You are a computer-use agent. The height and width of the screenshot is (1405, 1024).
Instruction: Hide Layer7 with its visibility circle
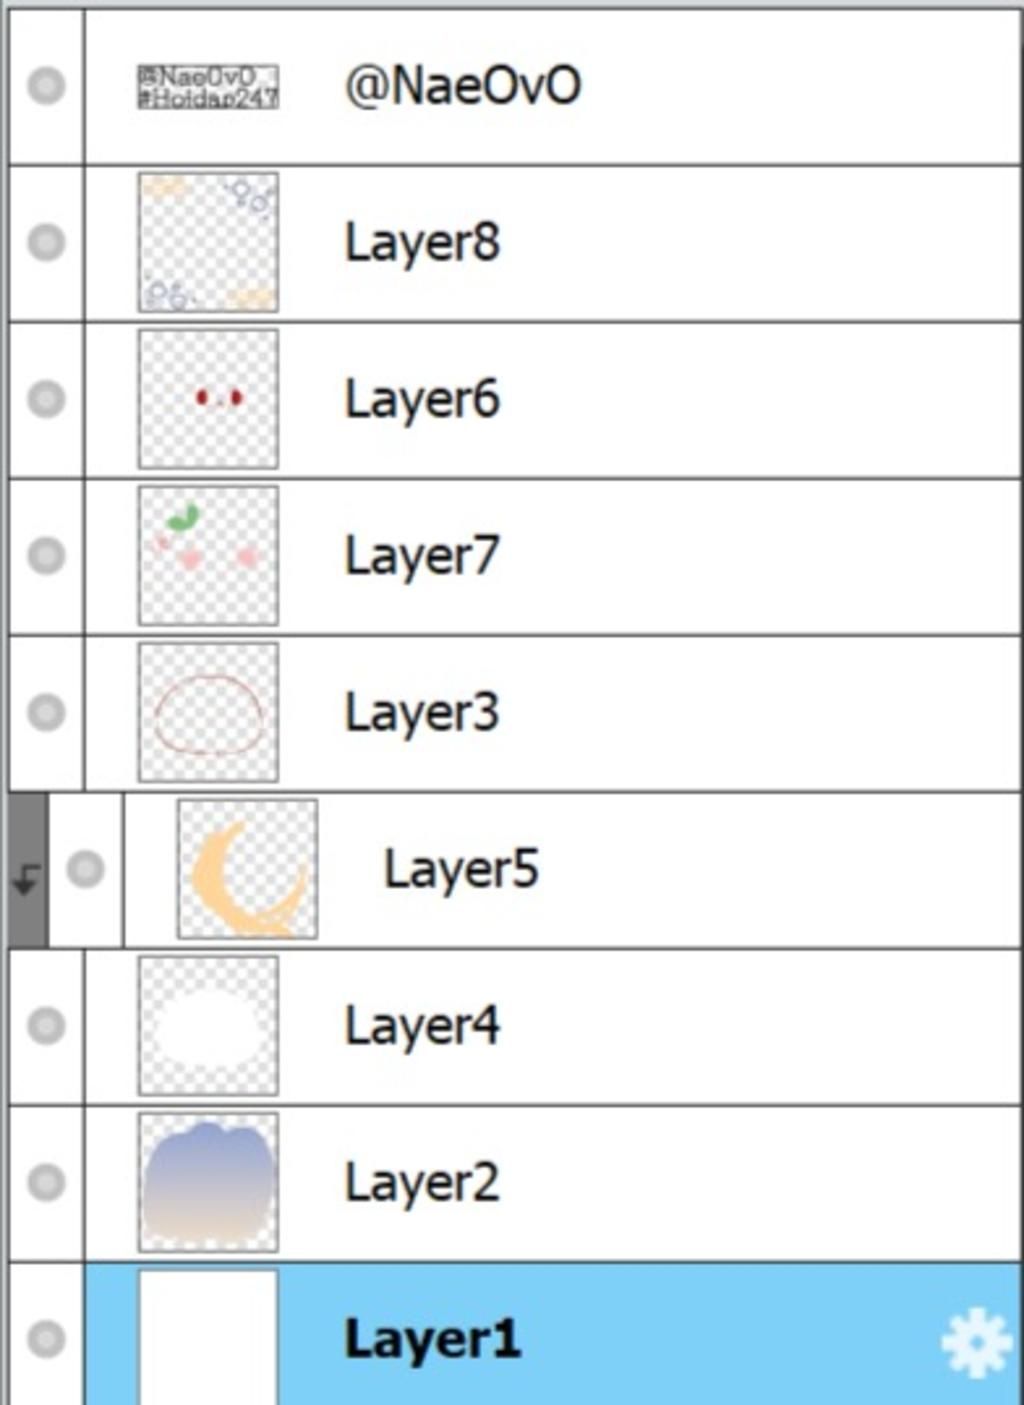[x=46, y=555]
